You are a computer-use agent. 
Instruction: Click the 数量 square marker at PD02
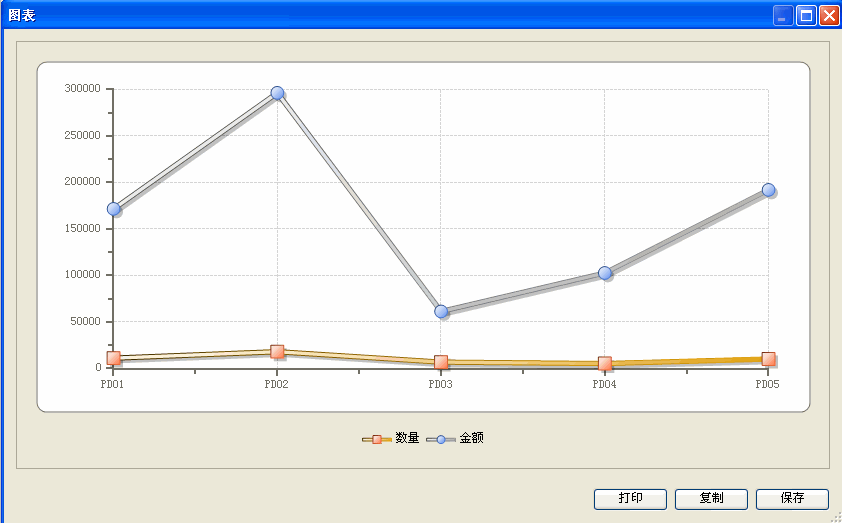277,352
